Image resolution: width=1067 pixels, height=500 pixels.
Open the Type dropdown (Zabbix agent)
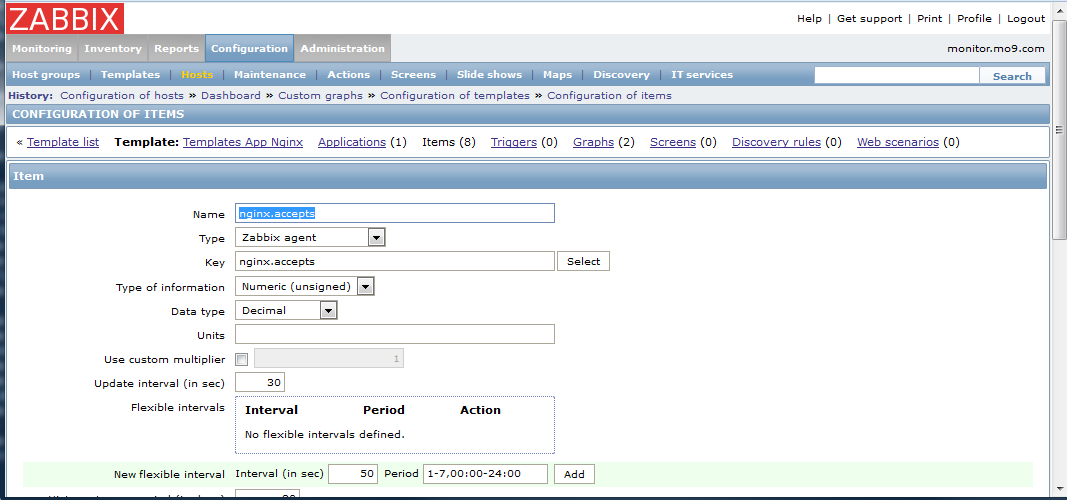pyautogui.click(x=310, y=237)
